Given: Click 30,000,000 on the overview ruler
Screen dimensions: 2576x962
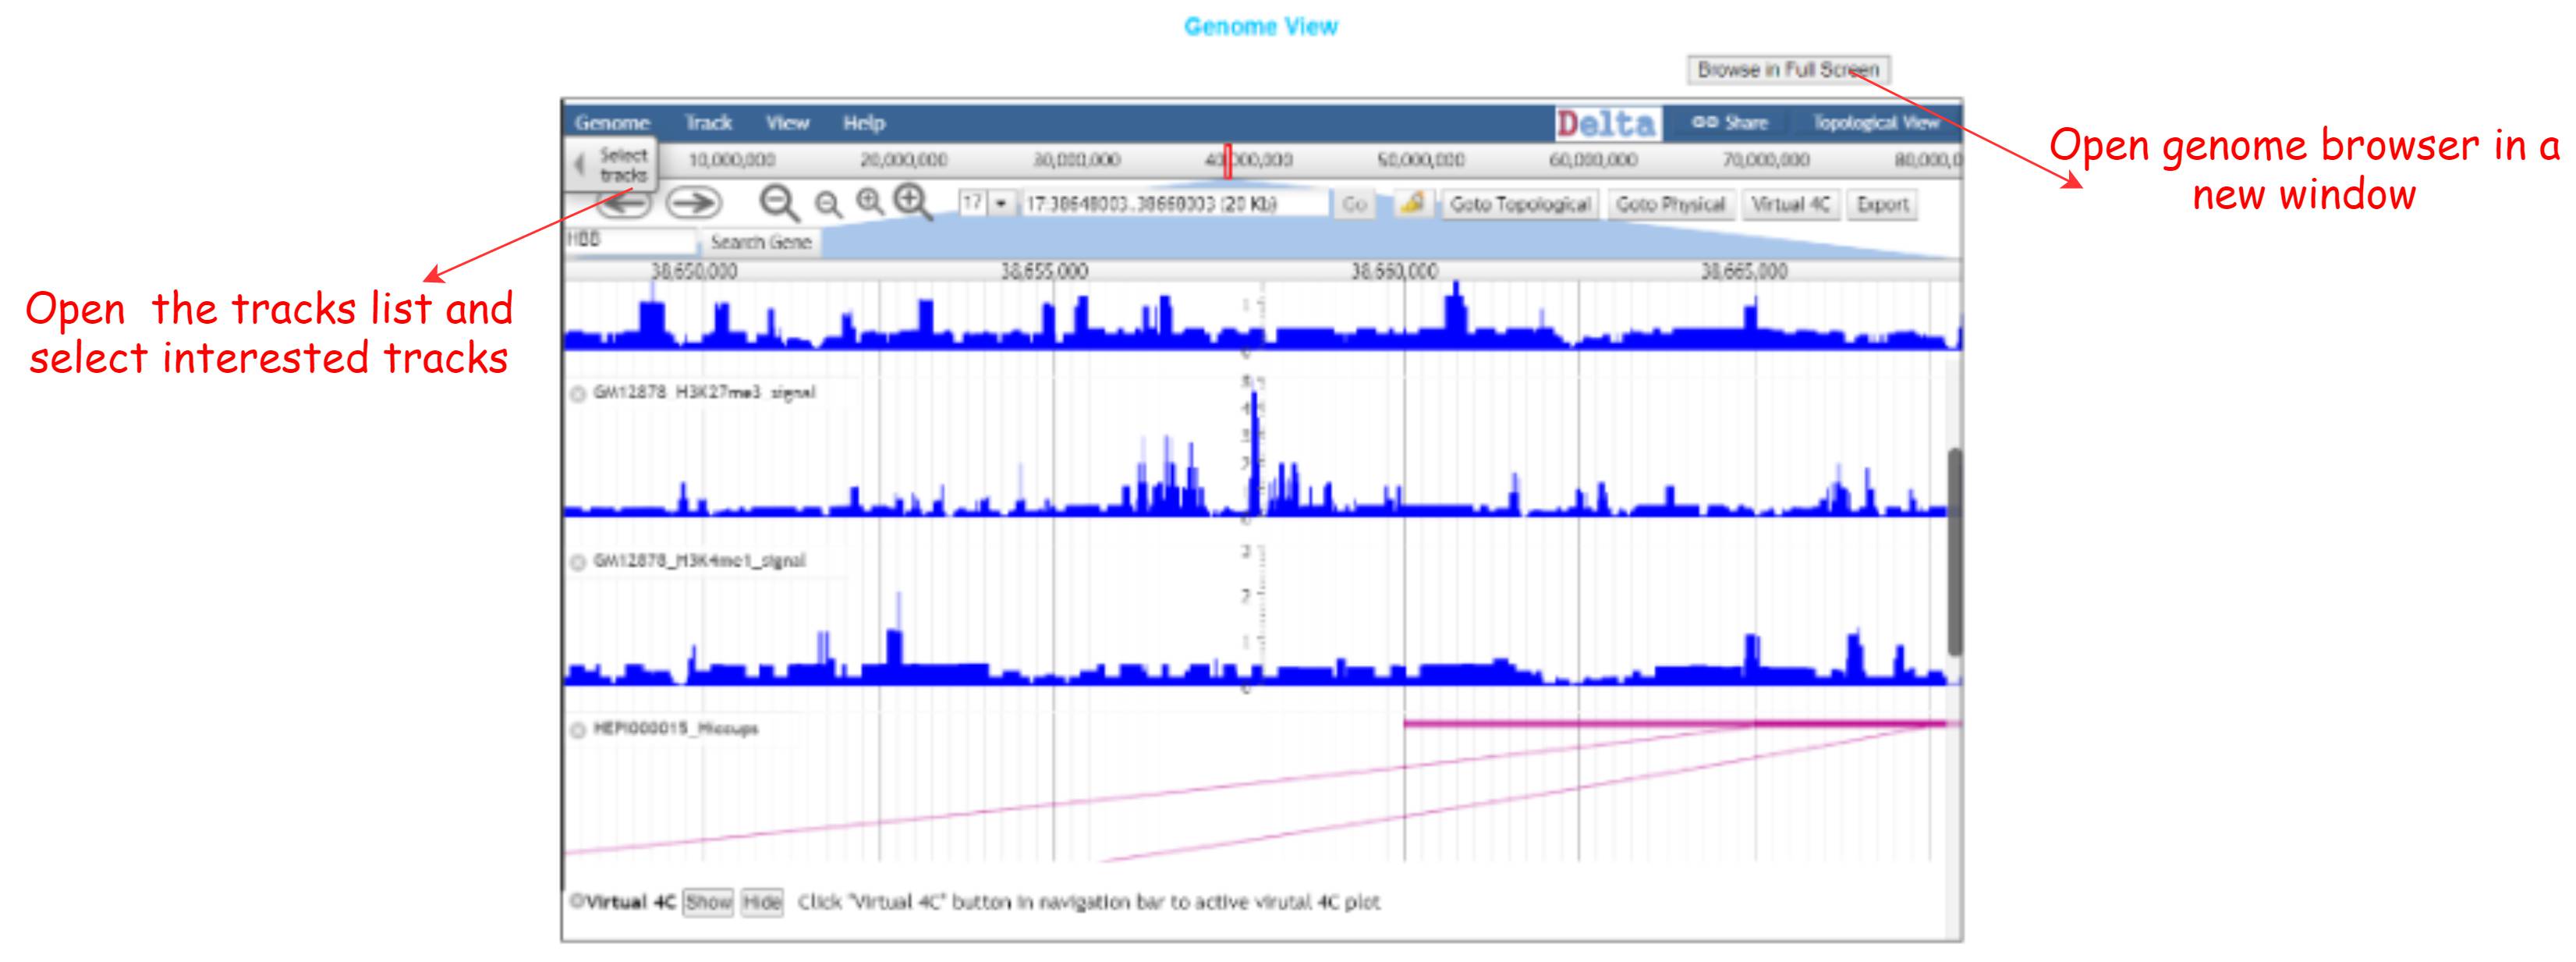Looking at the screenshot, I should pos(1076,160).
